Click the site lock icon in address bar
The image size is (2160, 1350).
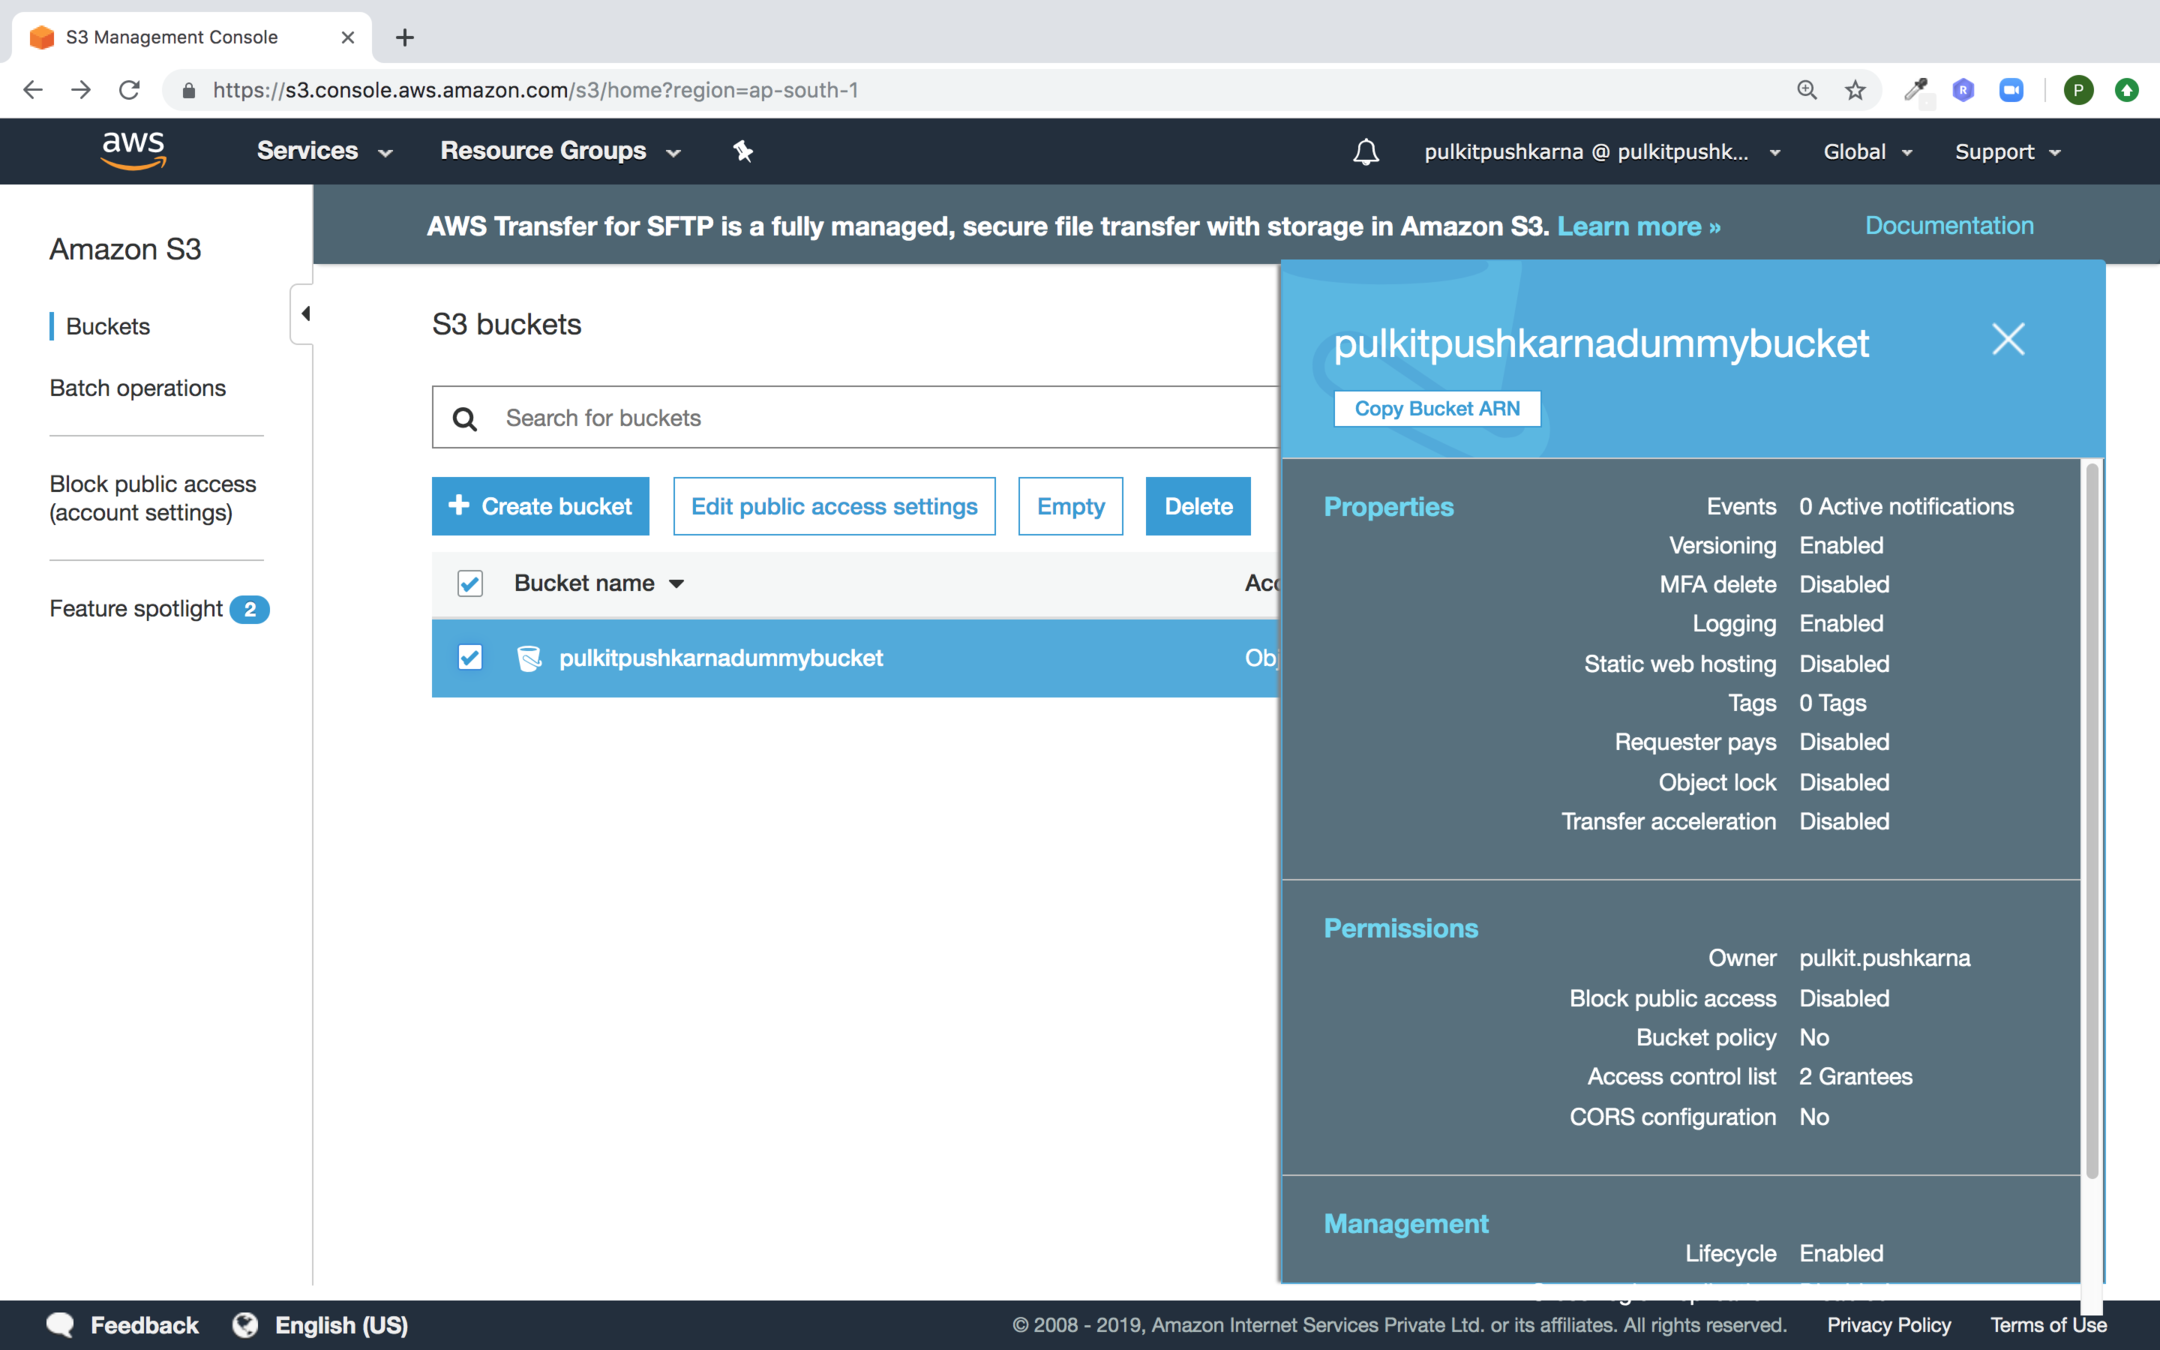point(188,90)
